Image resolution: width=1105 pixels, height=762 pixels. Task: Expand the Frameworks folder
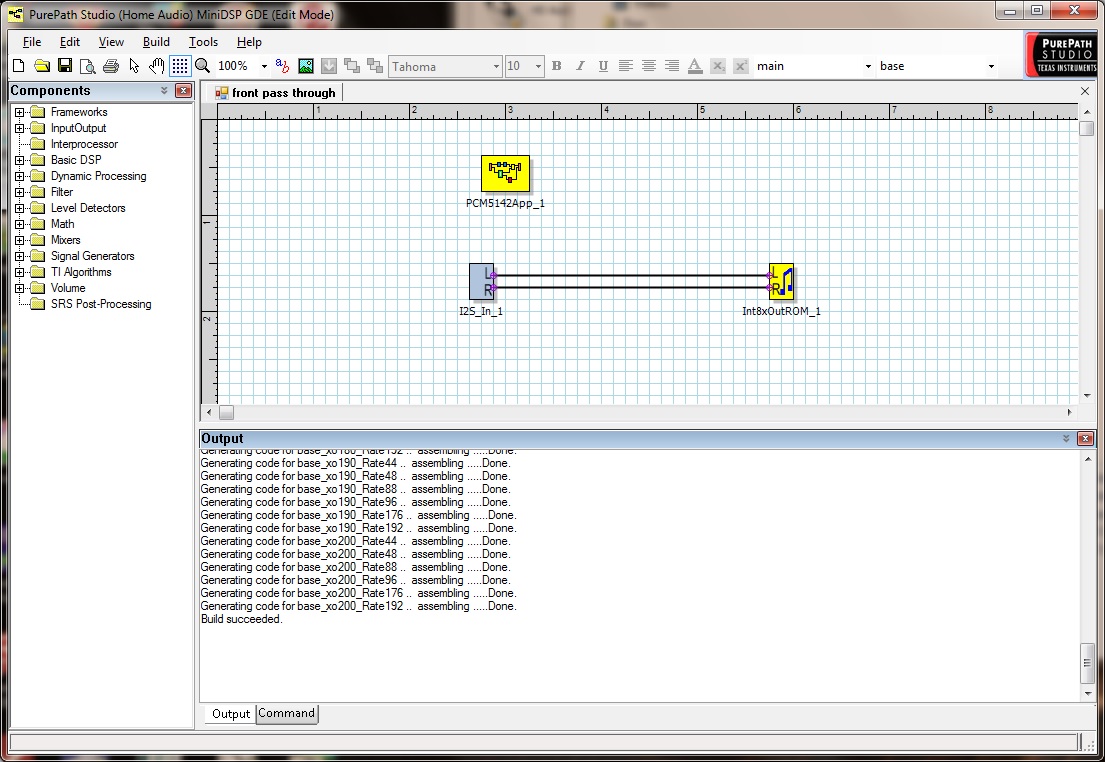20,112
